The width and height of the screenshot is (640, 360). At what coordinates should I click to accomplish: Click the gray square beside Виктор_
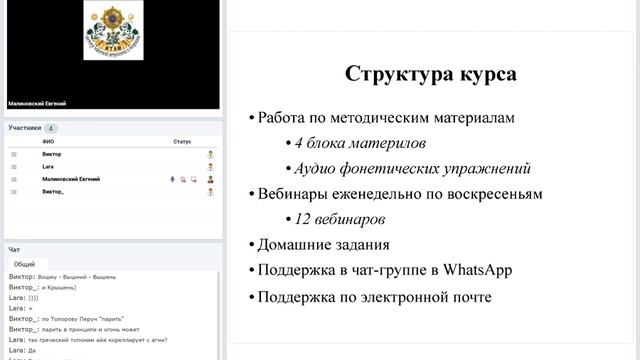(x=14, y=192)
